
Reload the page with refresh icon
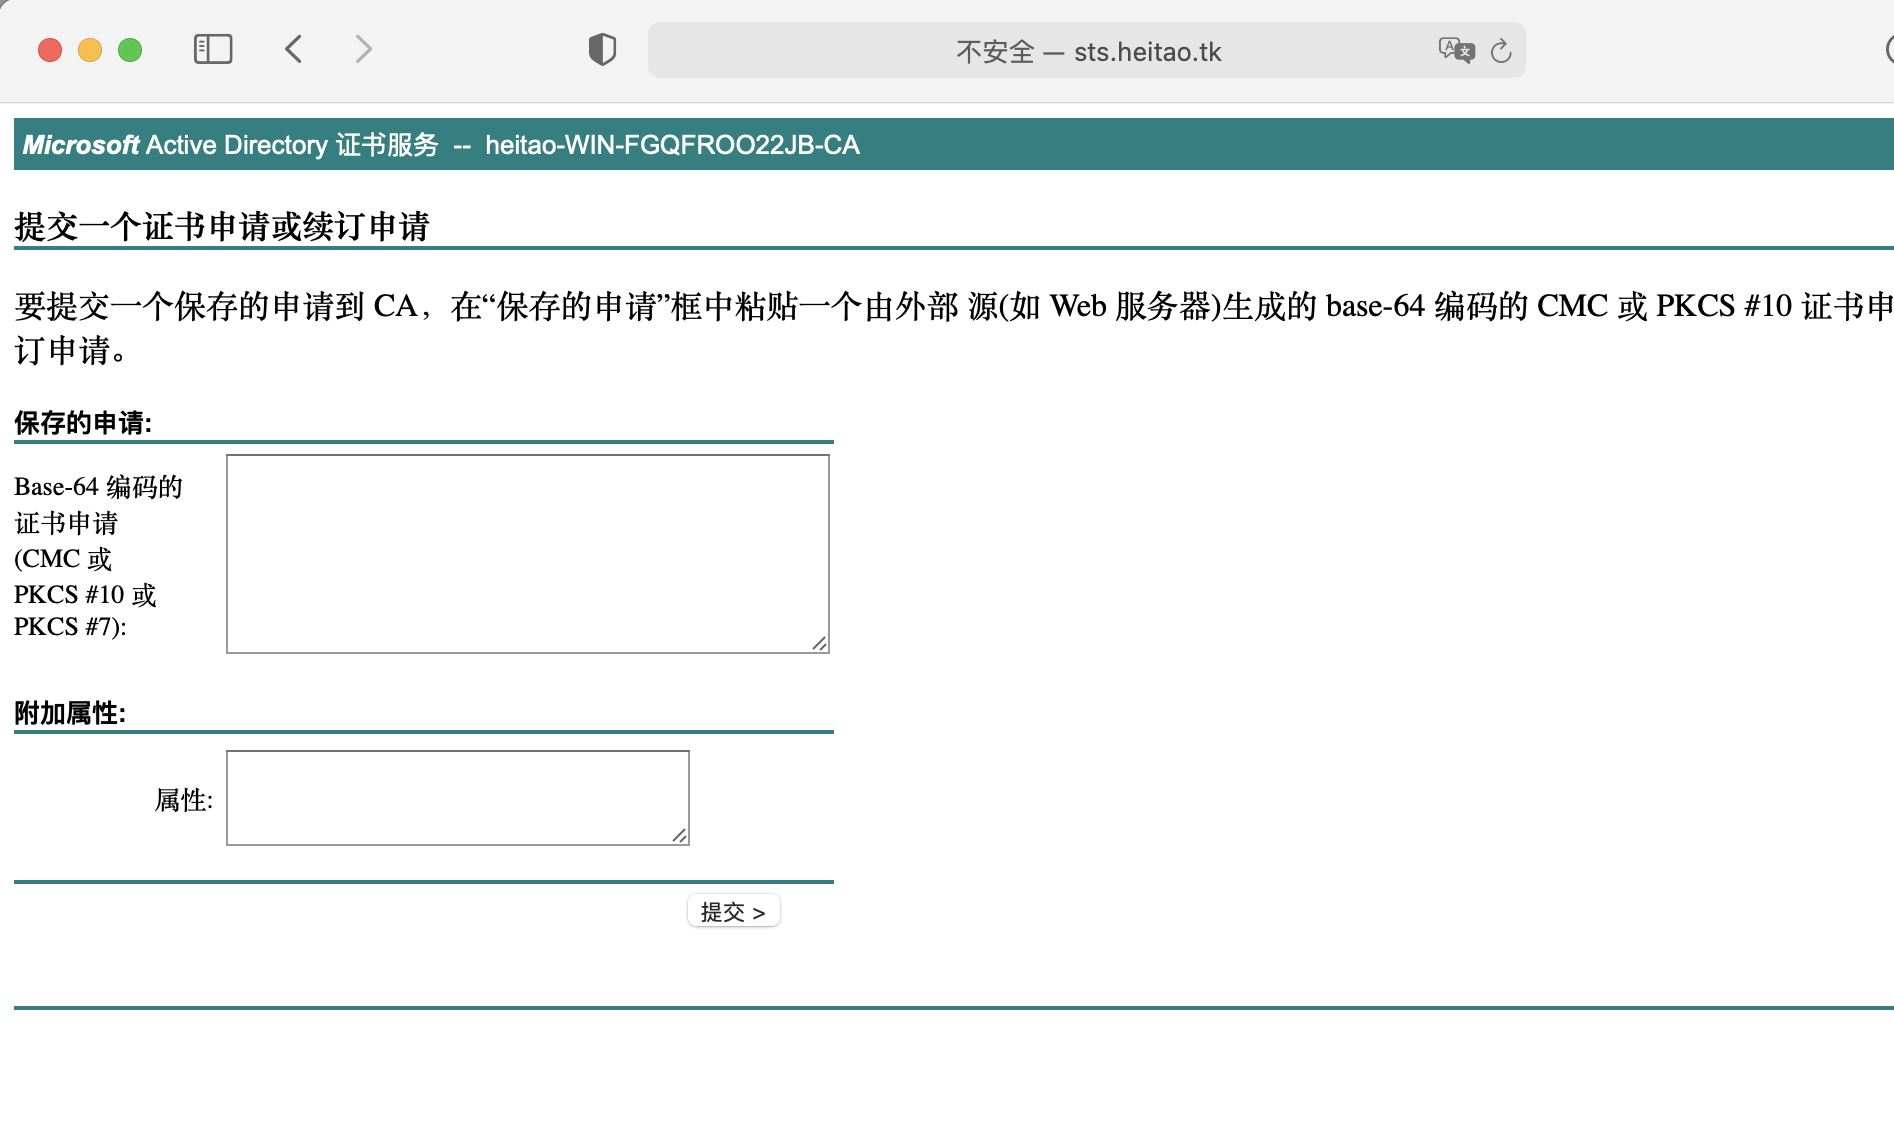(1501, 51)
